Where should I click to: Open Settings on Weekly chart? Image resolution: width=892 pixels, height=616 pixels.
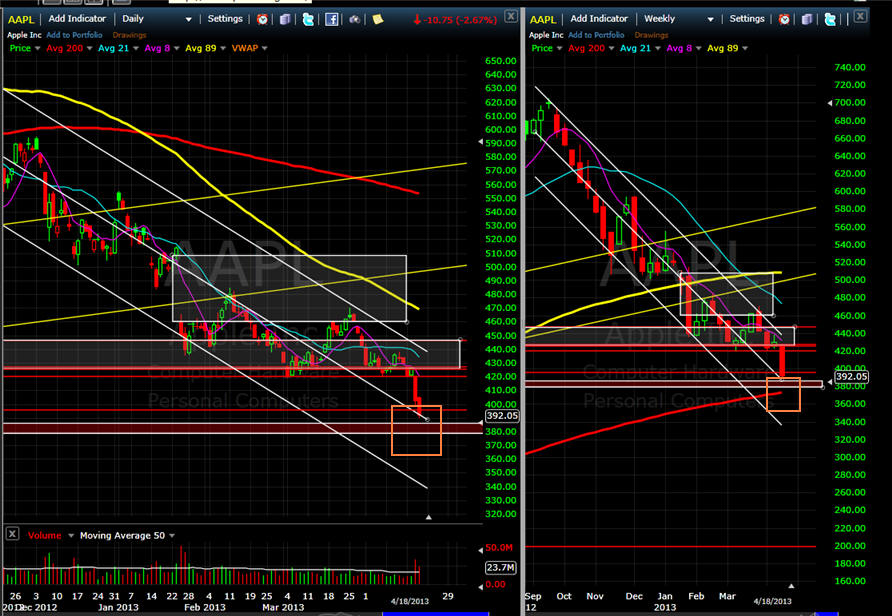click(x=747, y=19)
